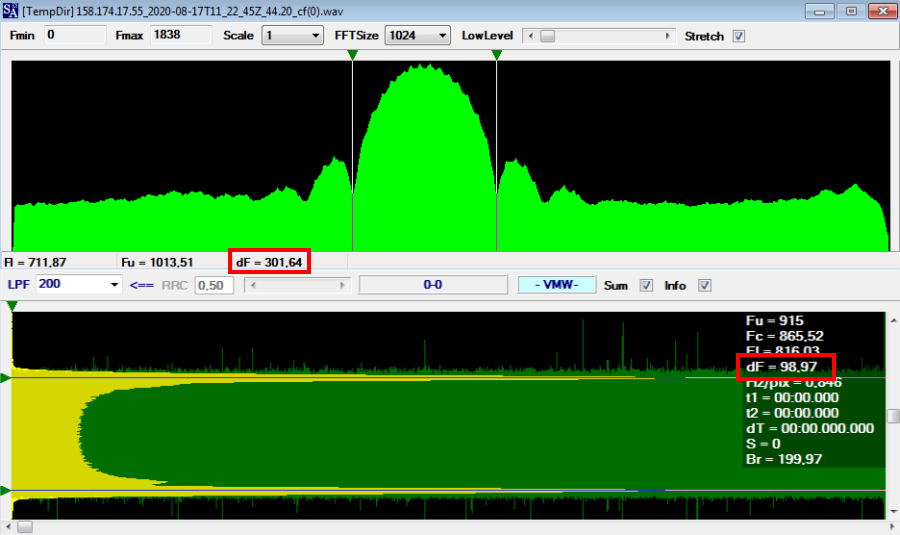Click the dT = 00:00.000.000 info text
This screenshot has height=535, width=900.
tap(810, 428)
